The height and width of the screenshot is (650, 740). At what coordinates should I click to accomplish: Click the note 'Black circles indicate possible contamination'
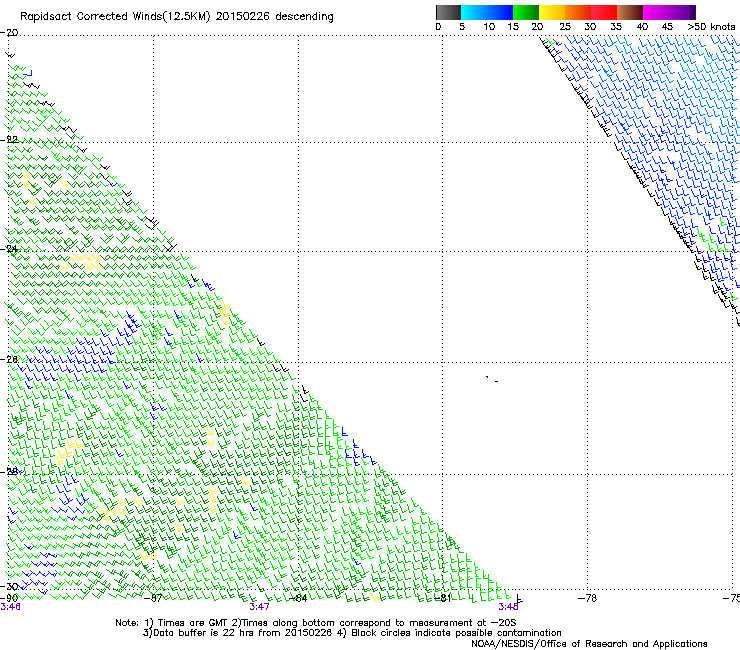456,633
